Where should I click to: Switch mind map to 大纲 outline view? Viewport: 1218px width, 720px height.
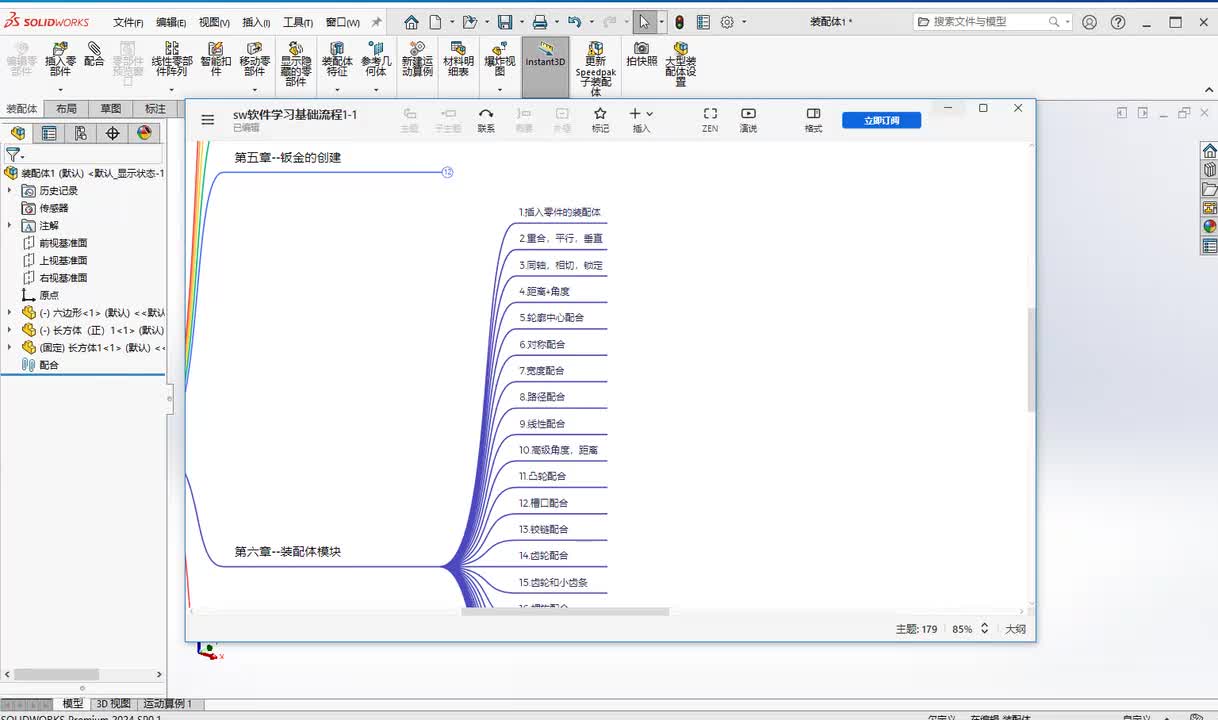click(1015, 629)
